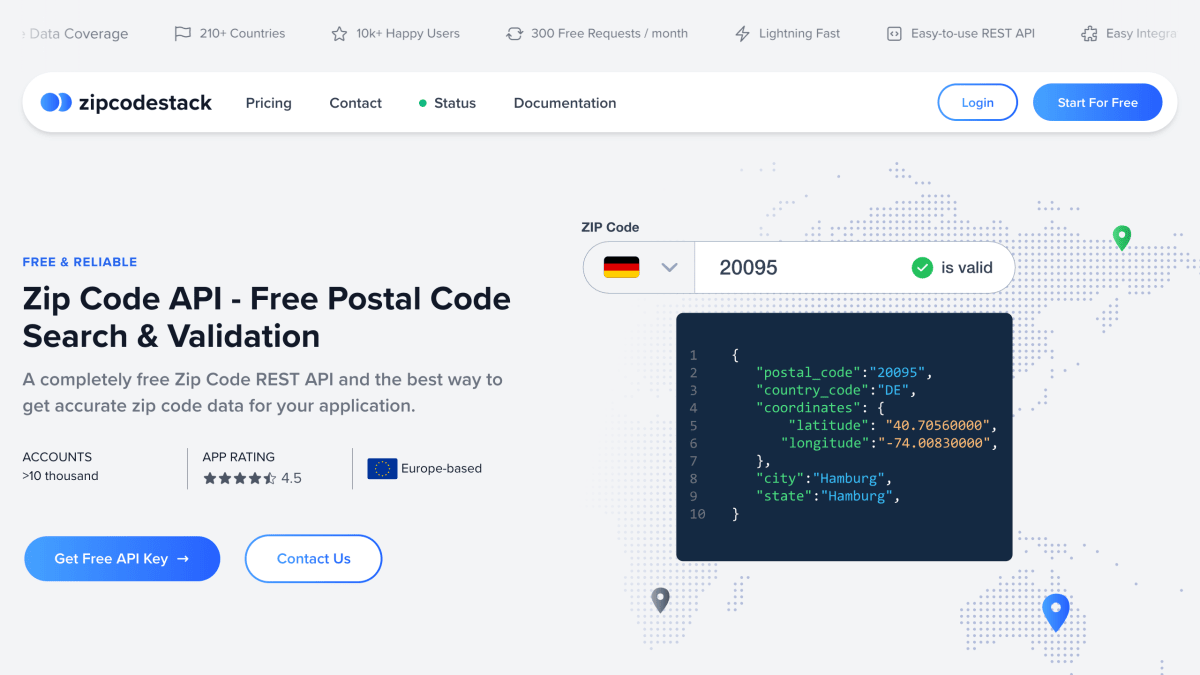Viewport: 1200px width, 675px height.
Task: Click the green check mark beside is valid
Action: (x=922, y=267)
